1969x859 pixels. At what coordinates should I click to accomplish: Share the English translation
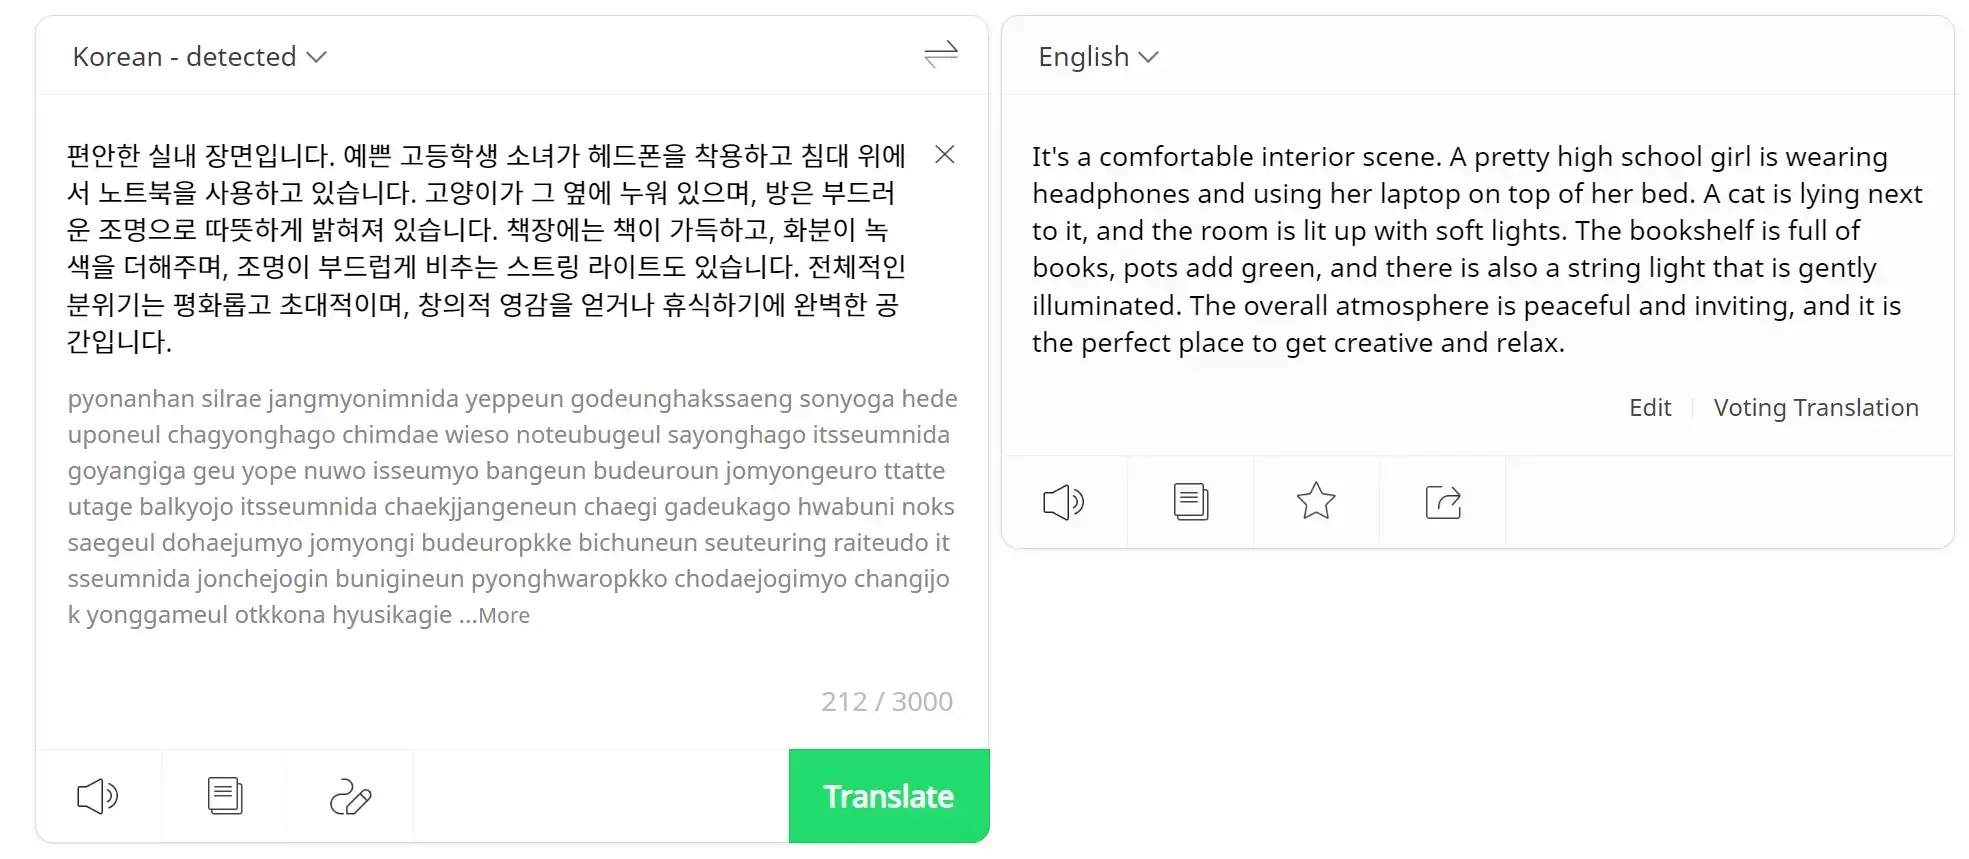click(1442, 502)
